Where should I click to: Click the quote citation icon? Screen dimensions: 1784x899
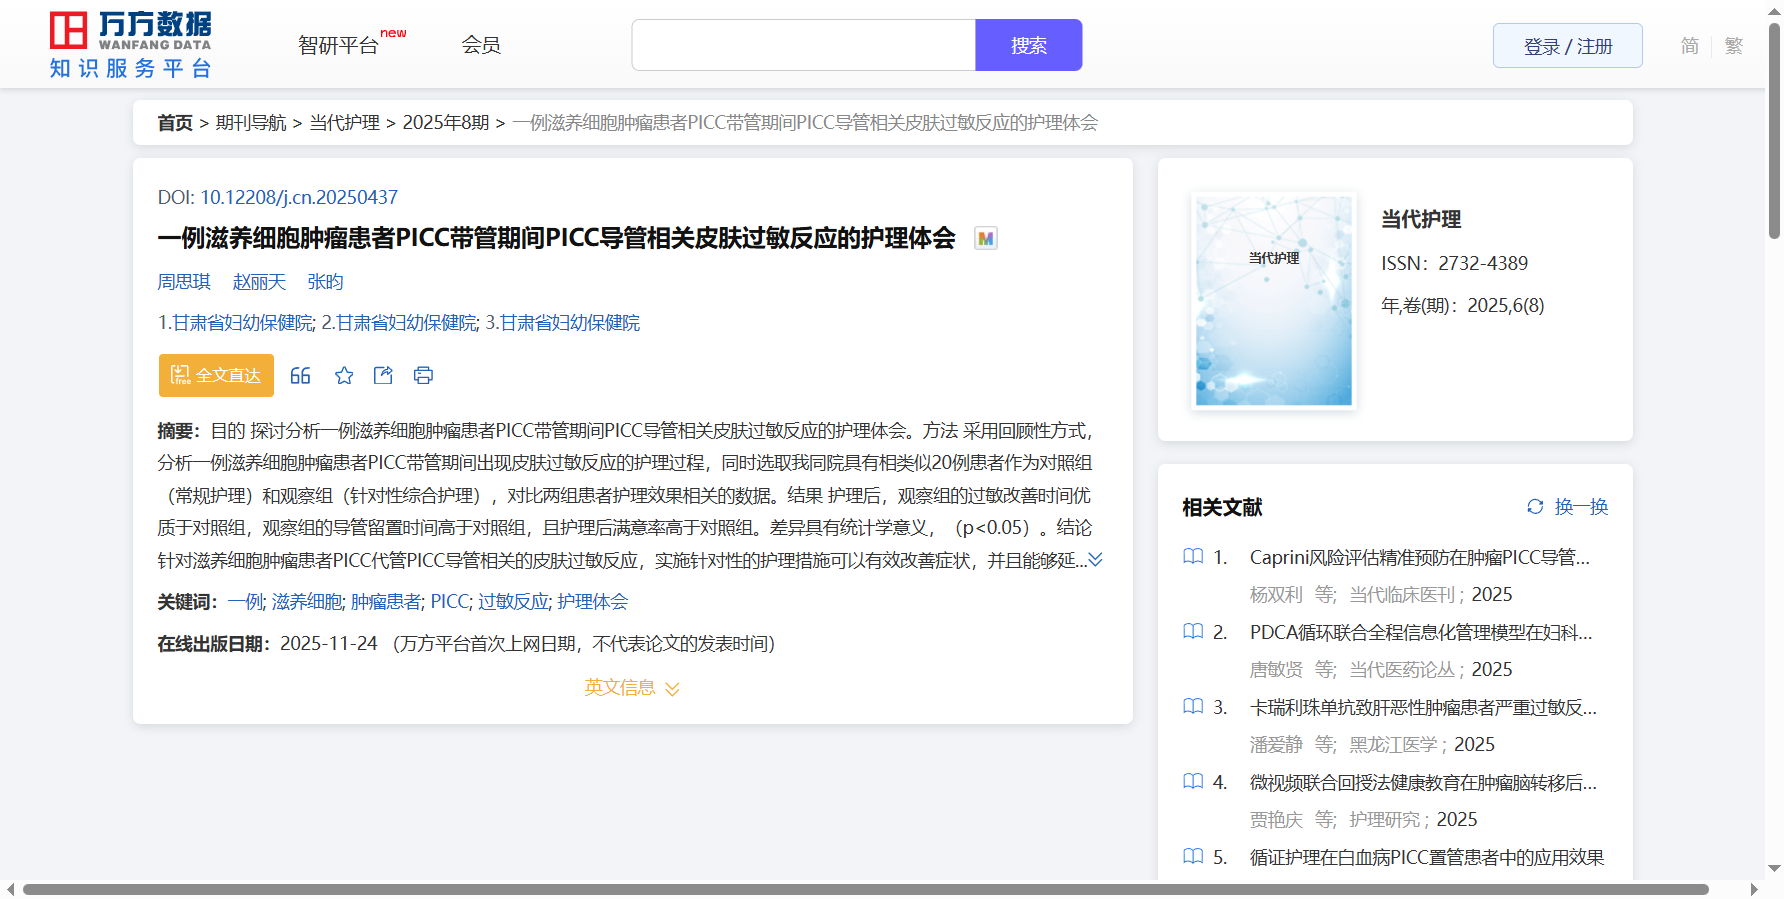click(300, 375)
